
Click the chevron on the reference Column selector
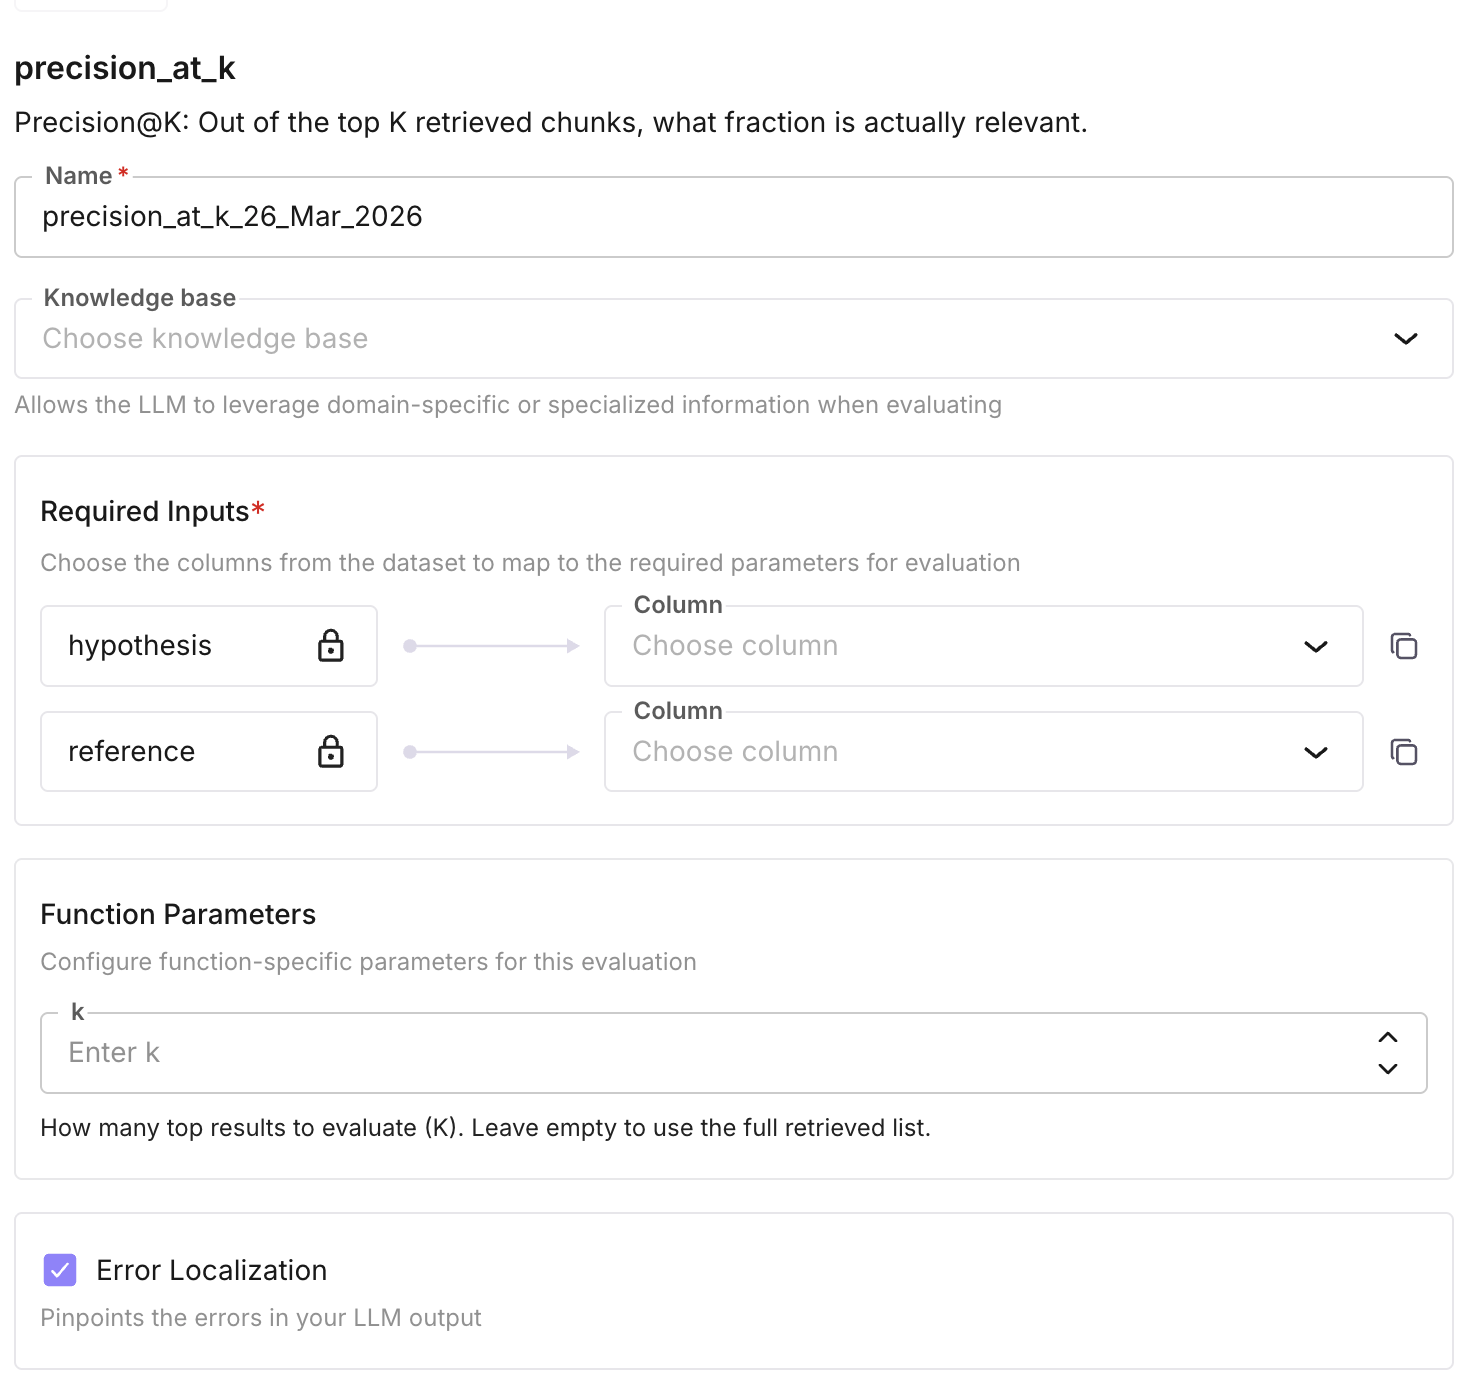[x=1315, y=752]
